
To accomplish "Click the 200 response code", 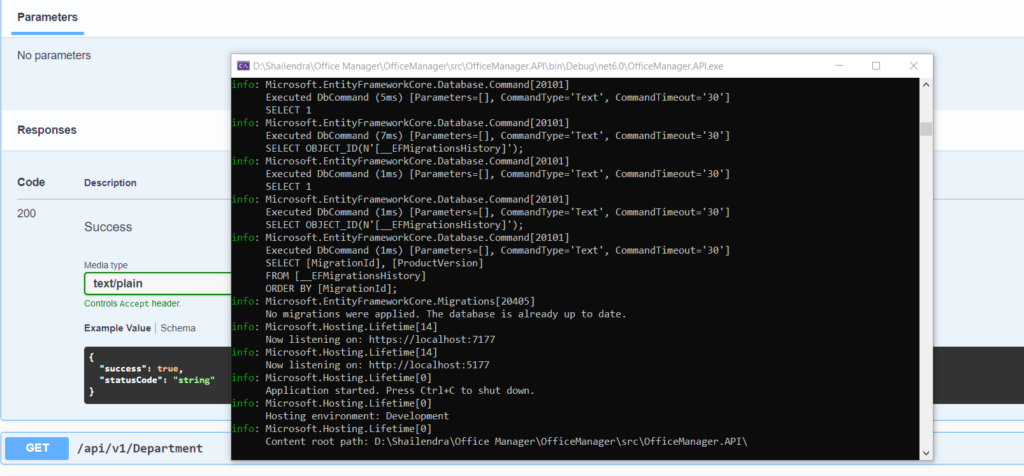I will click(27, 213).
